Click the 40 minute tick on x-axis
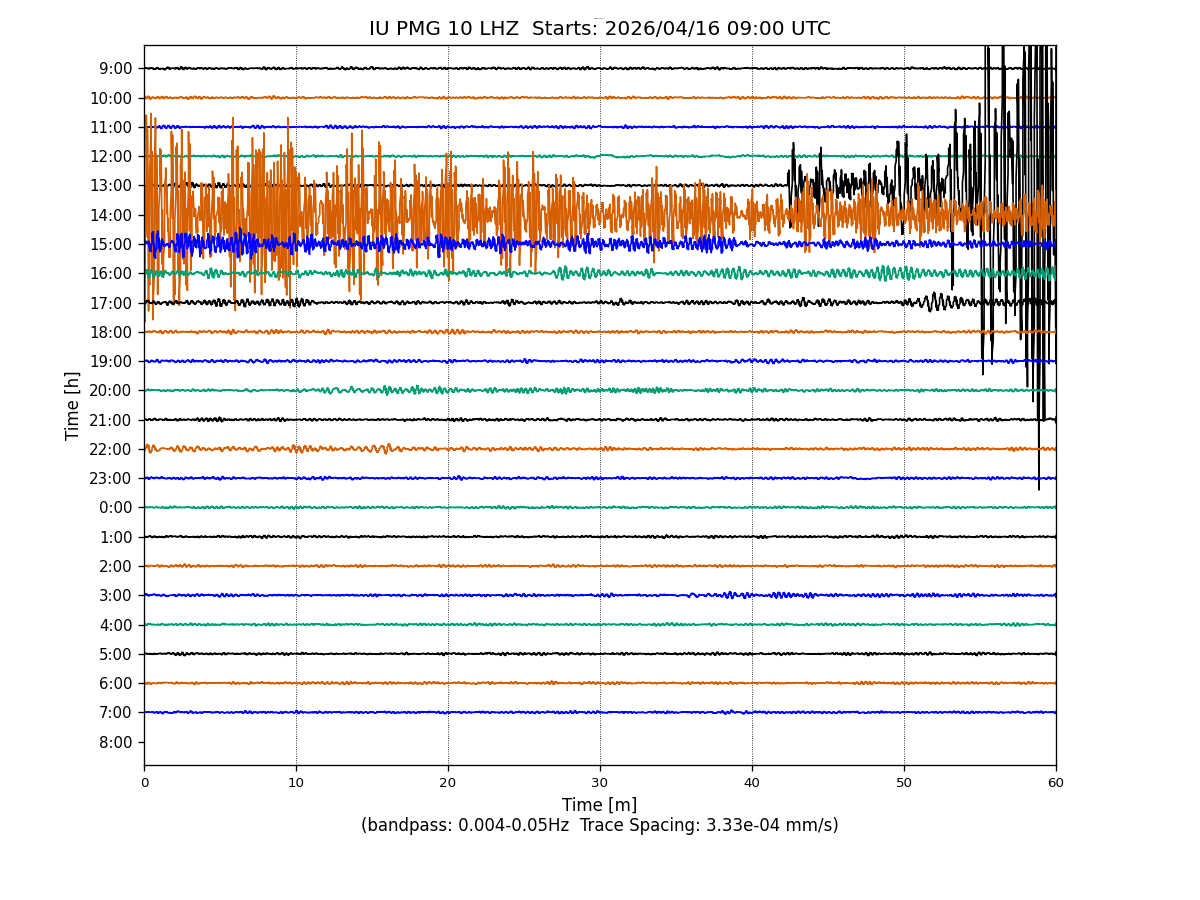1200x900 pixels. (x=752, y=783)
